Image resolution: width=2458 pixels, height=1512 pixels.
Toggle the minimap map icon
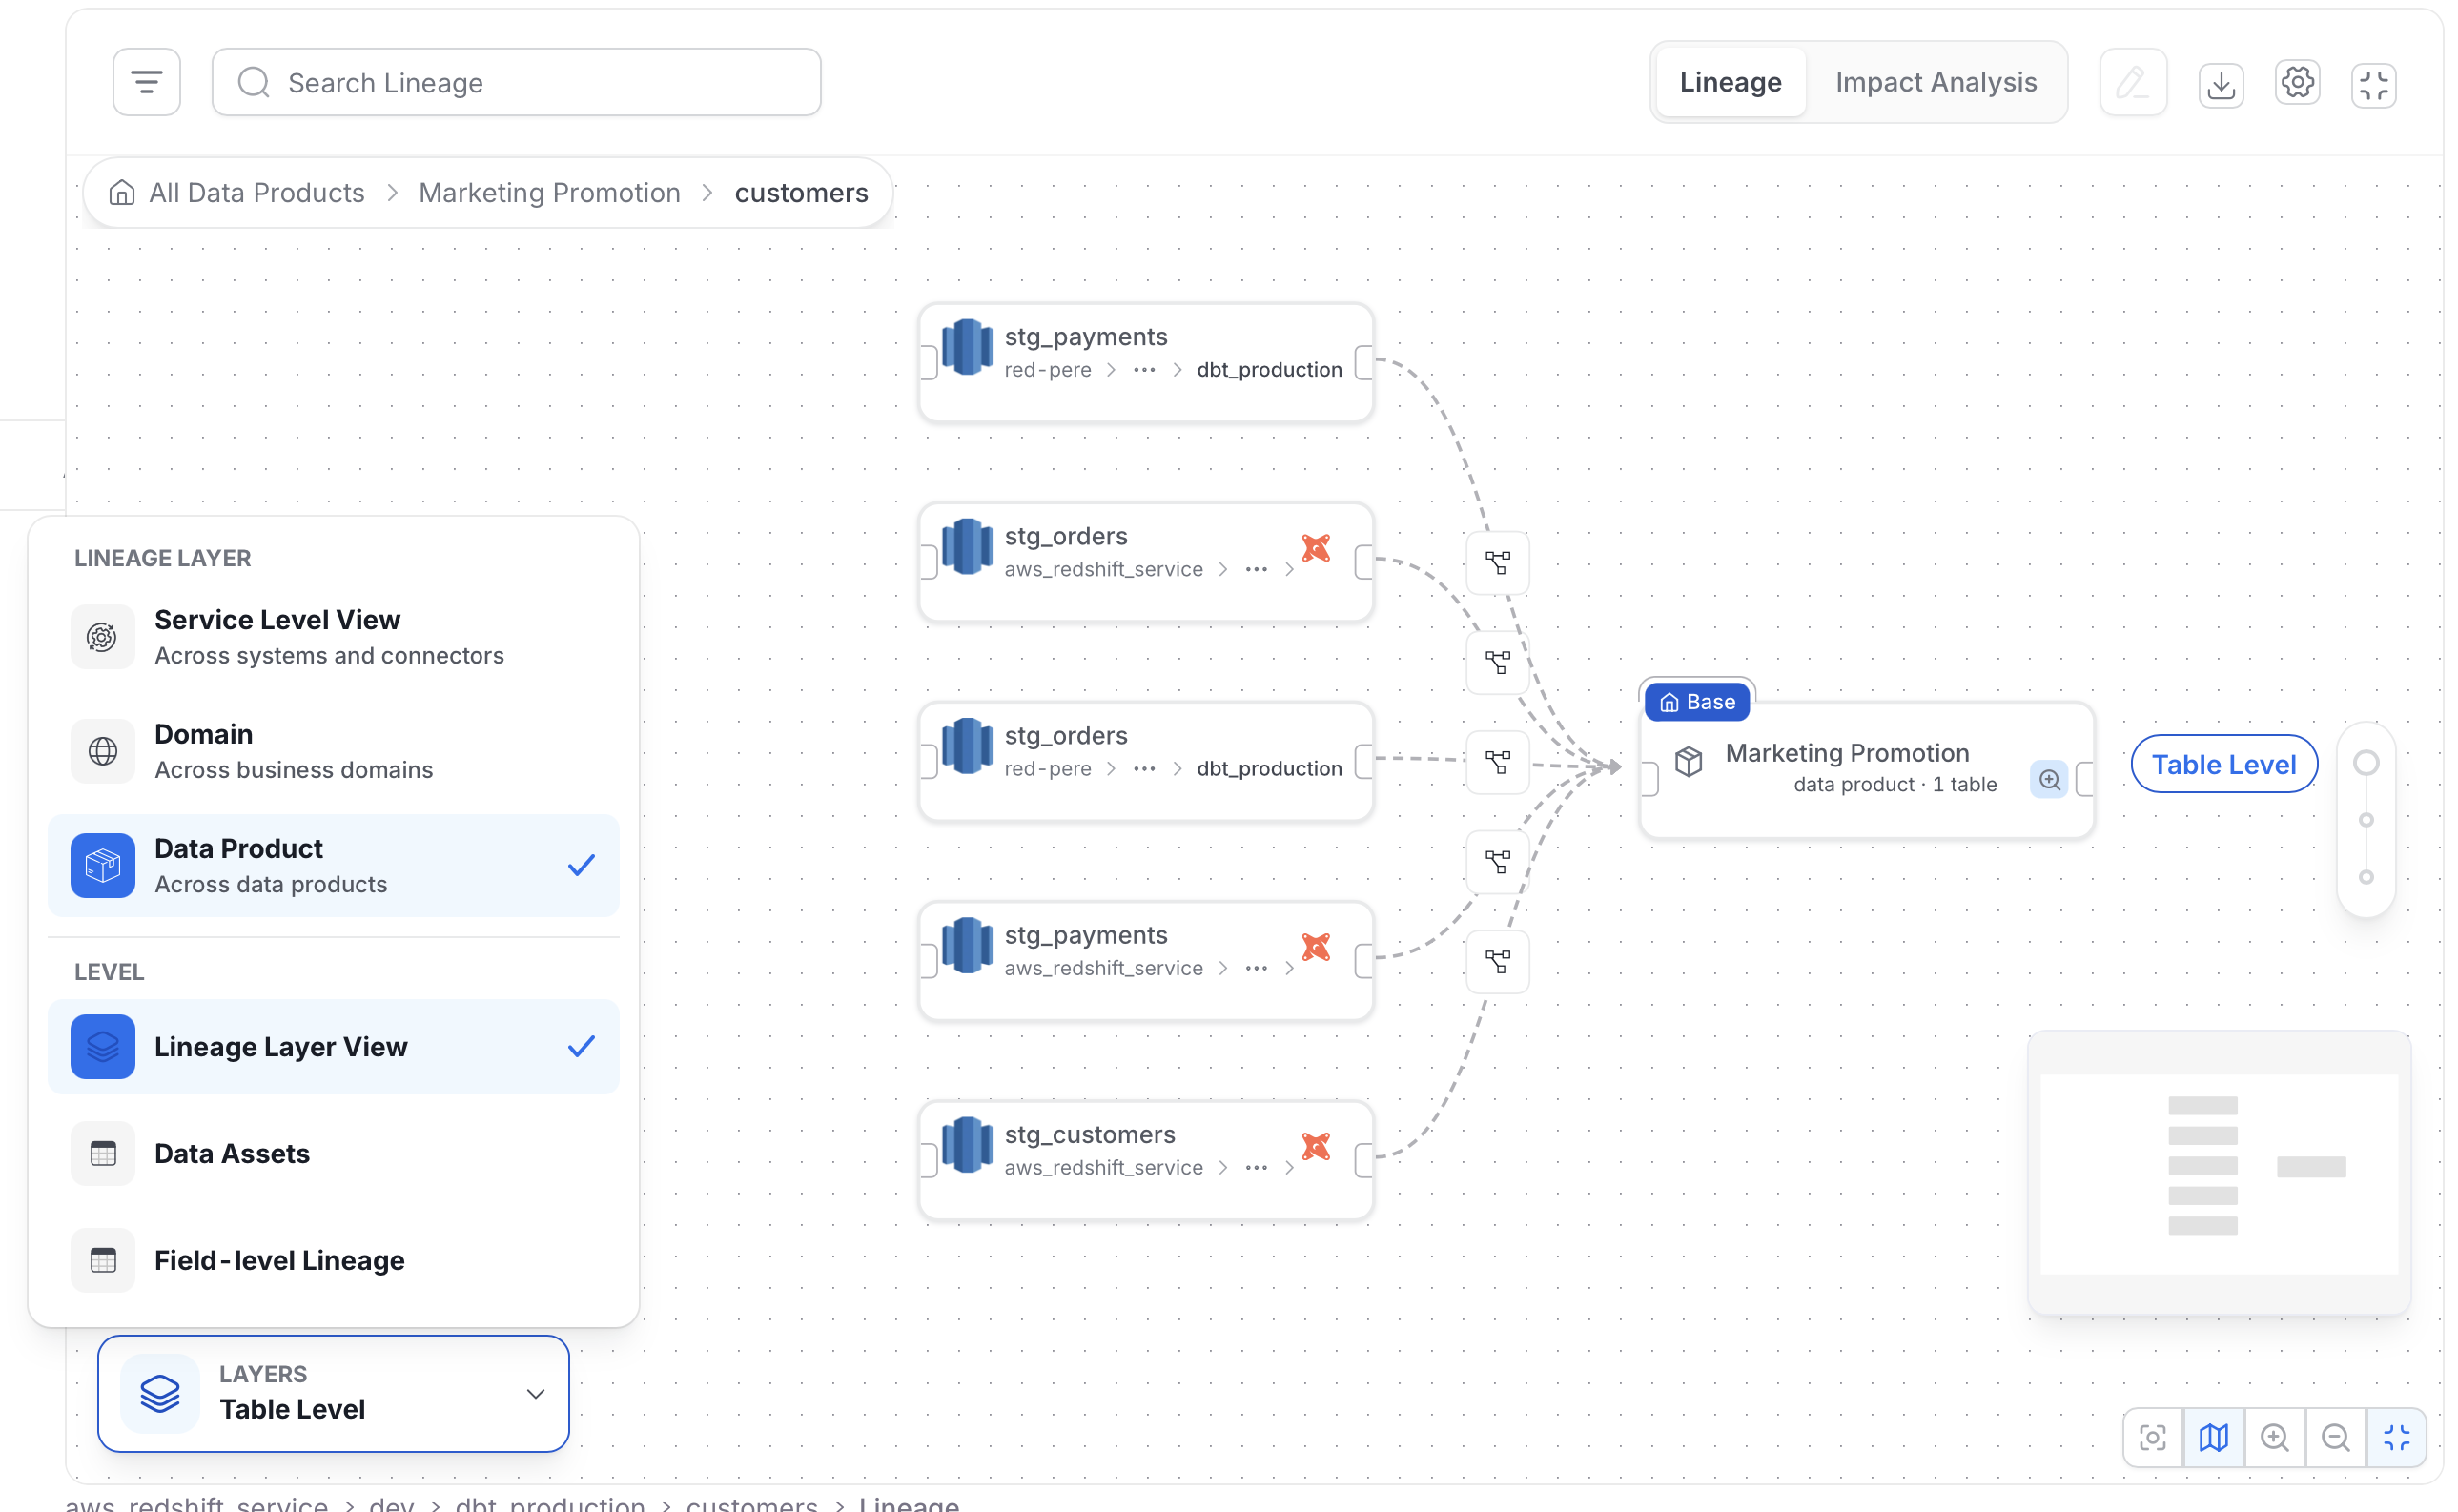(x=2213, y=1437)
